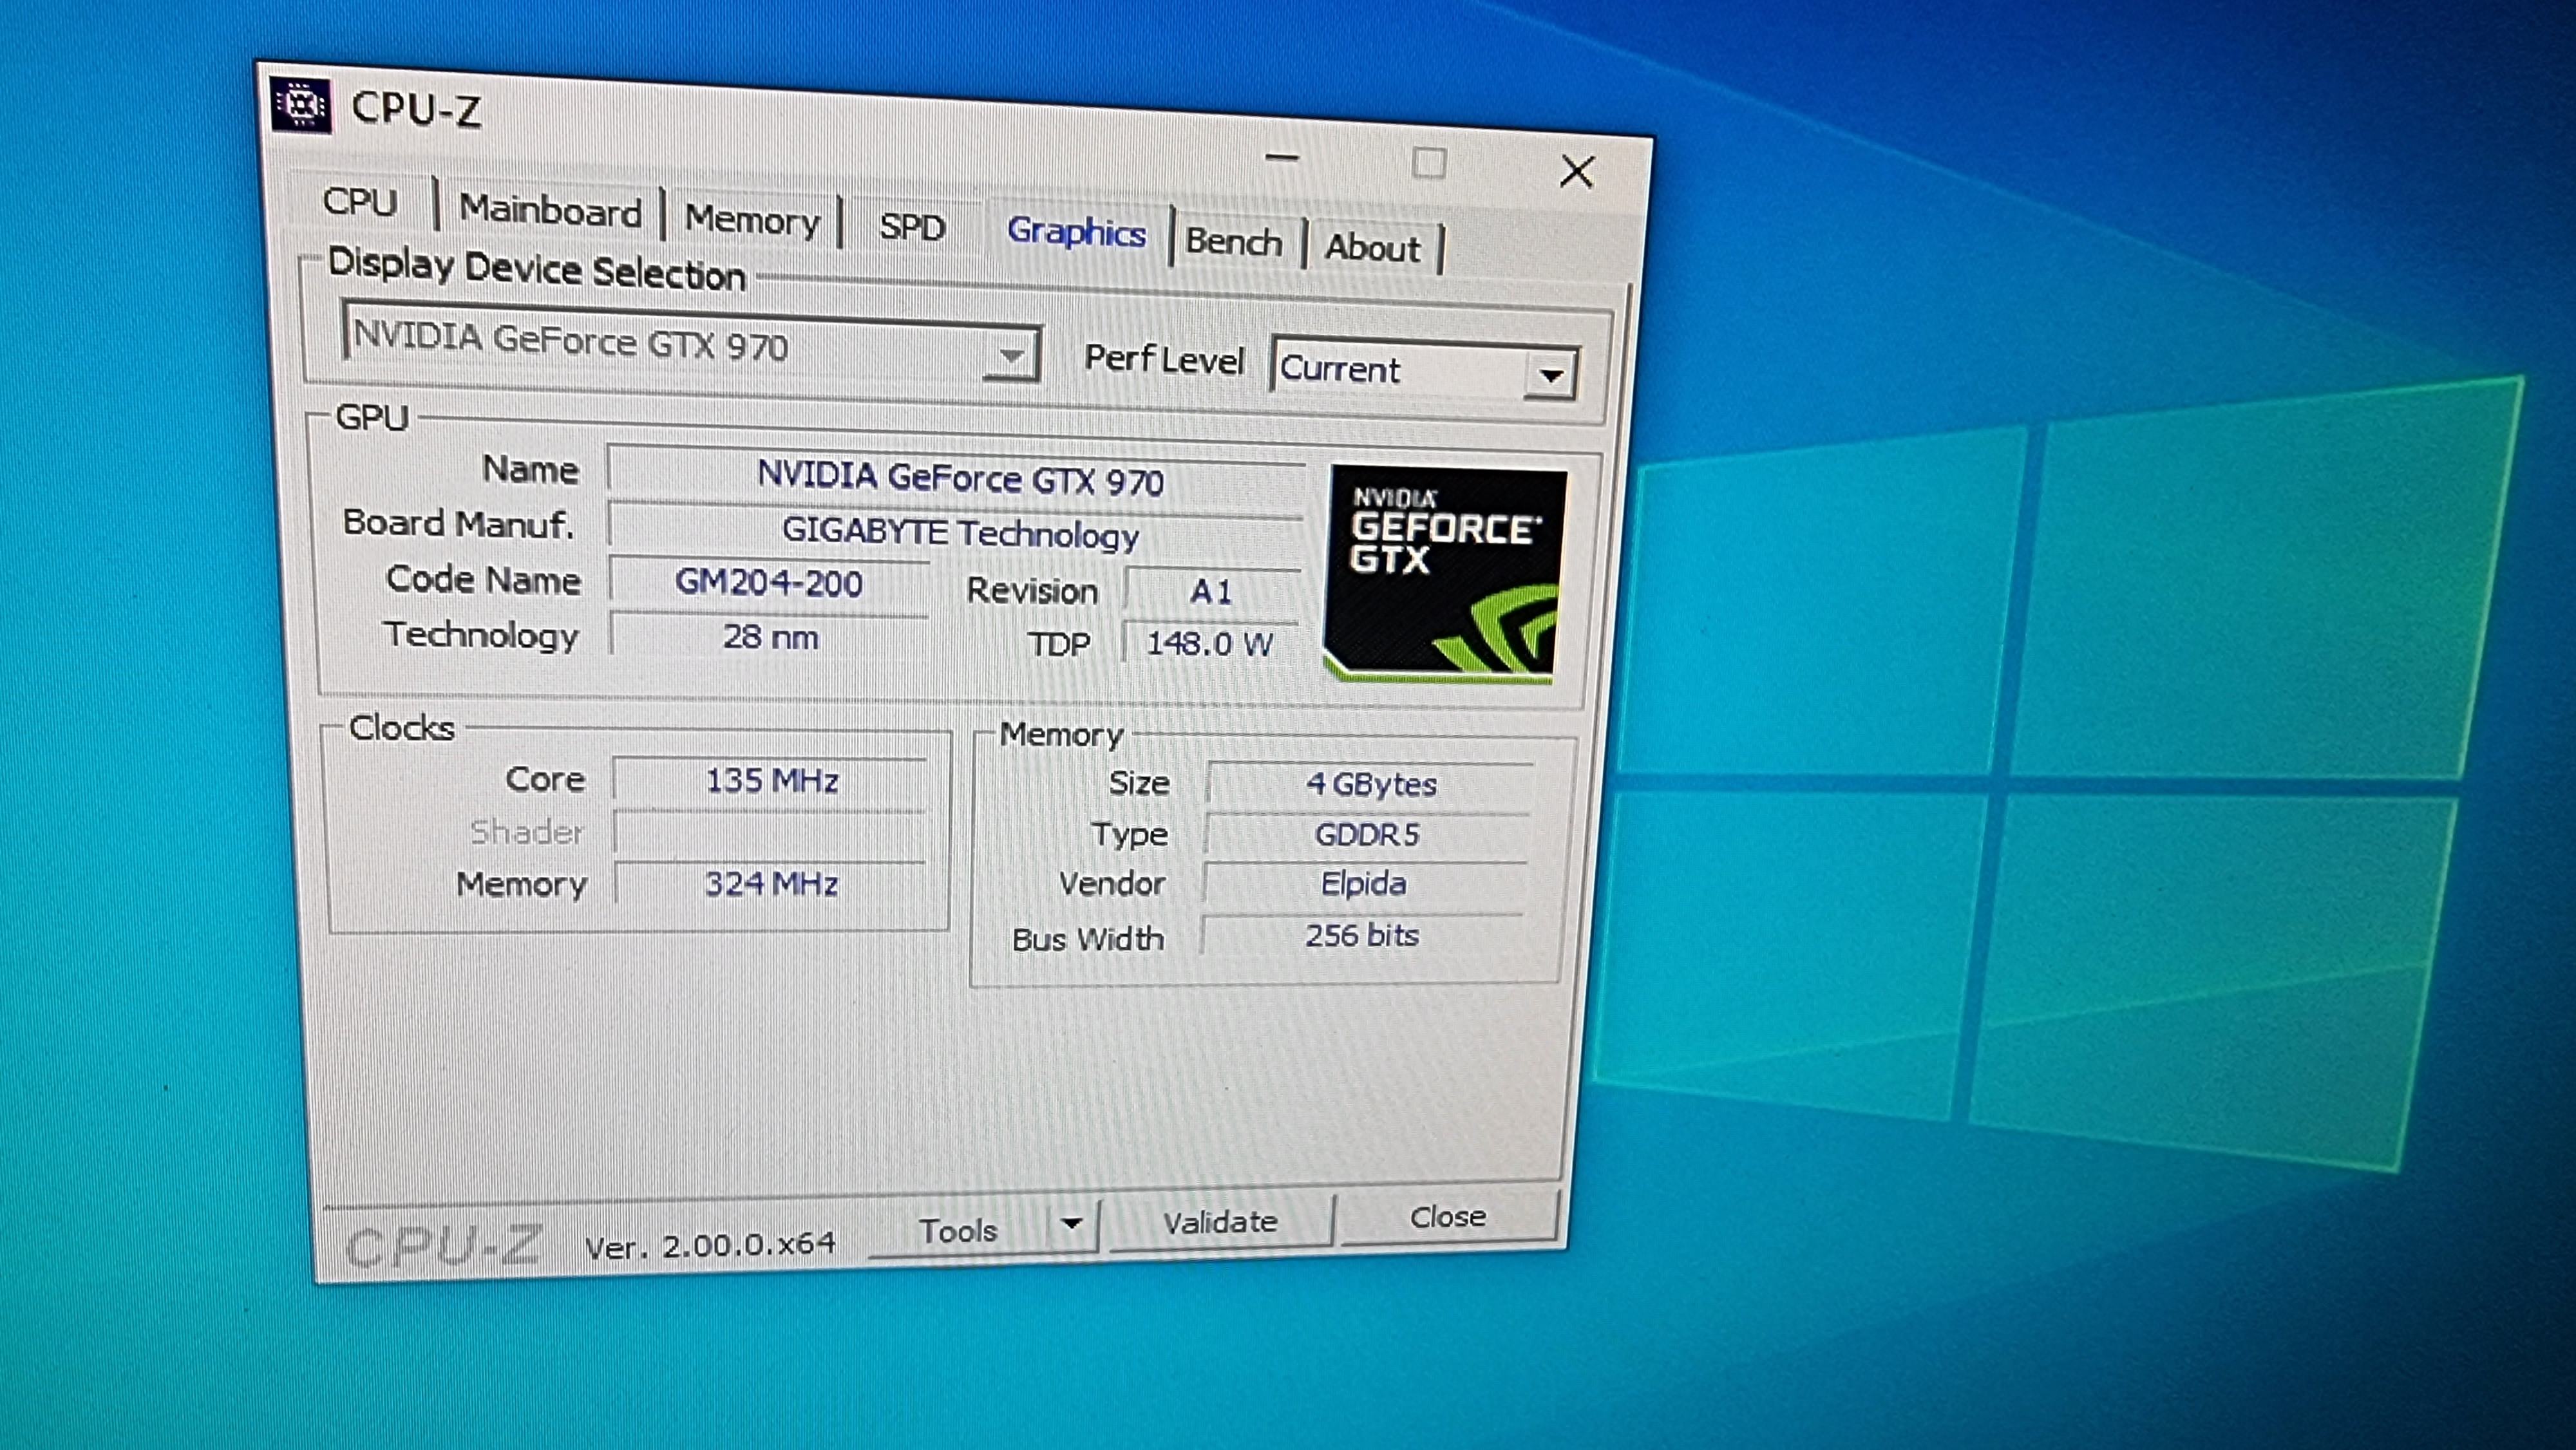This screenshot has height=1450, width=2576.
Task: Click the greyed-out Shader label
Action: pyautogui.click(x=526, y=832)
